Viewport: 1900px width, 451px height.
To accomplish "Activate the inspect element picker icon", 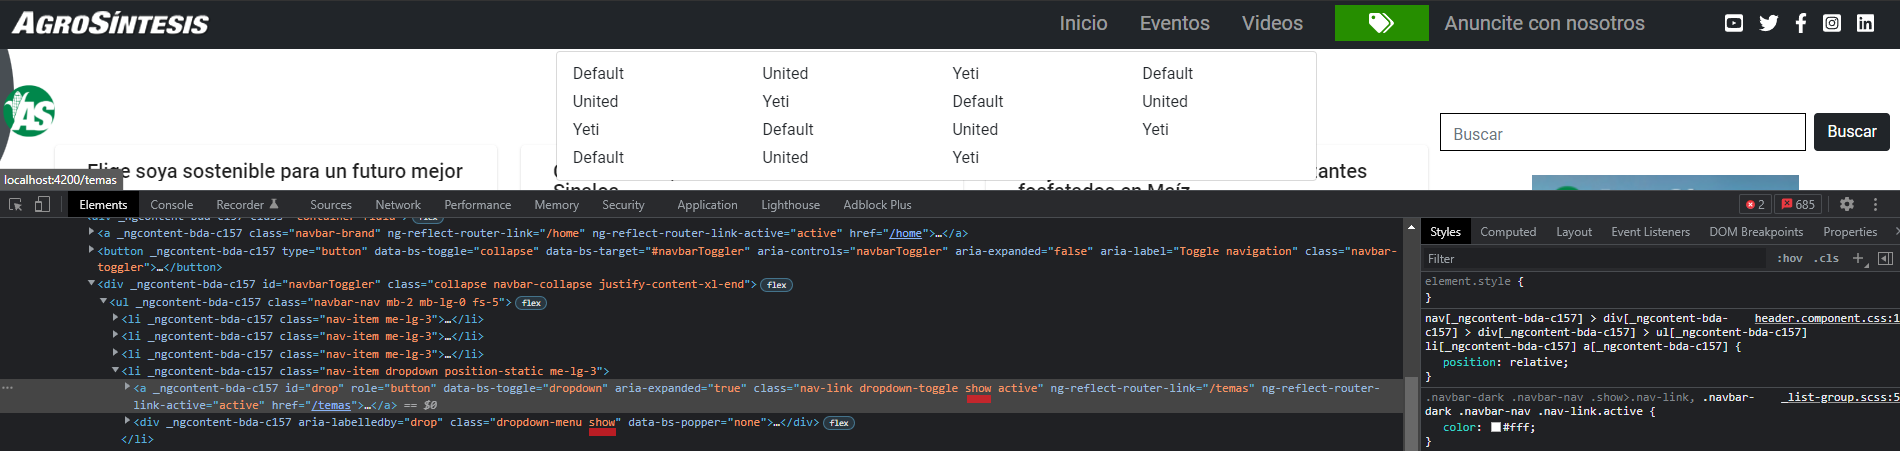I will pos(16,204).
